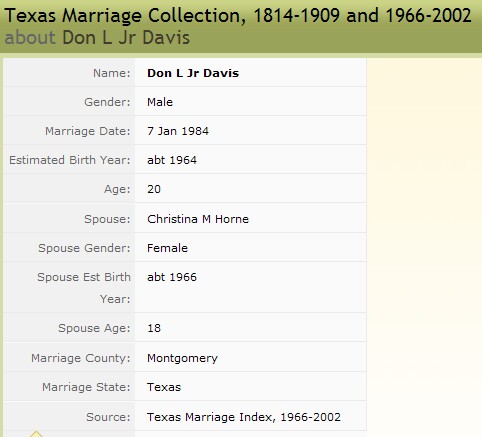Click the Montgomery county value
Viewport: 482px width, 437px height.
pyautogui.click(x=182, y=358)
